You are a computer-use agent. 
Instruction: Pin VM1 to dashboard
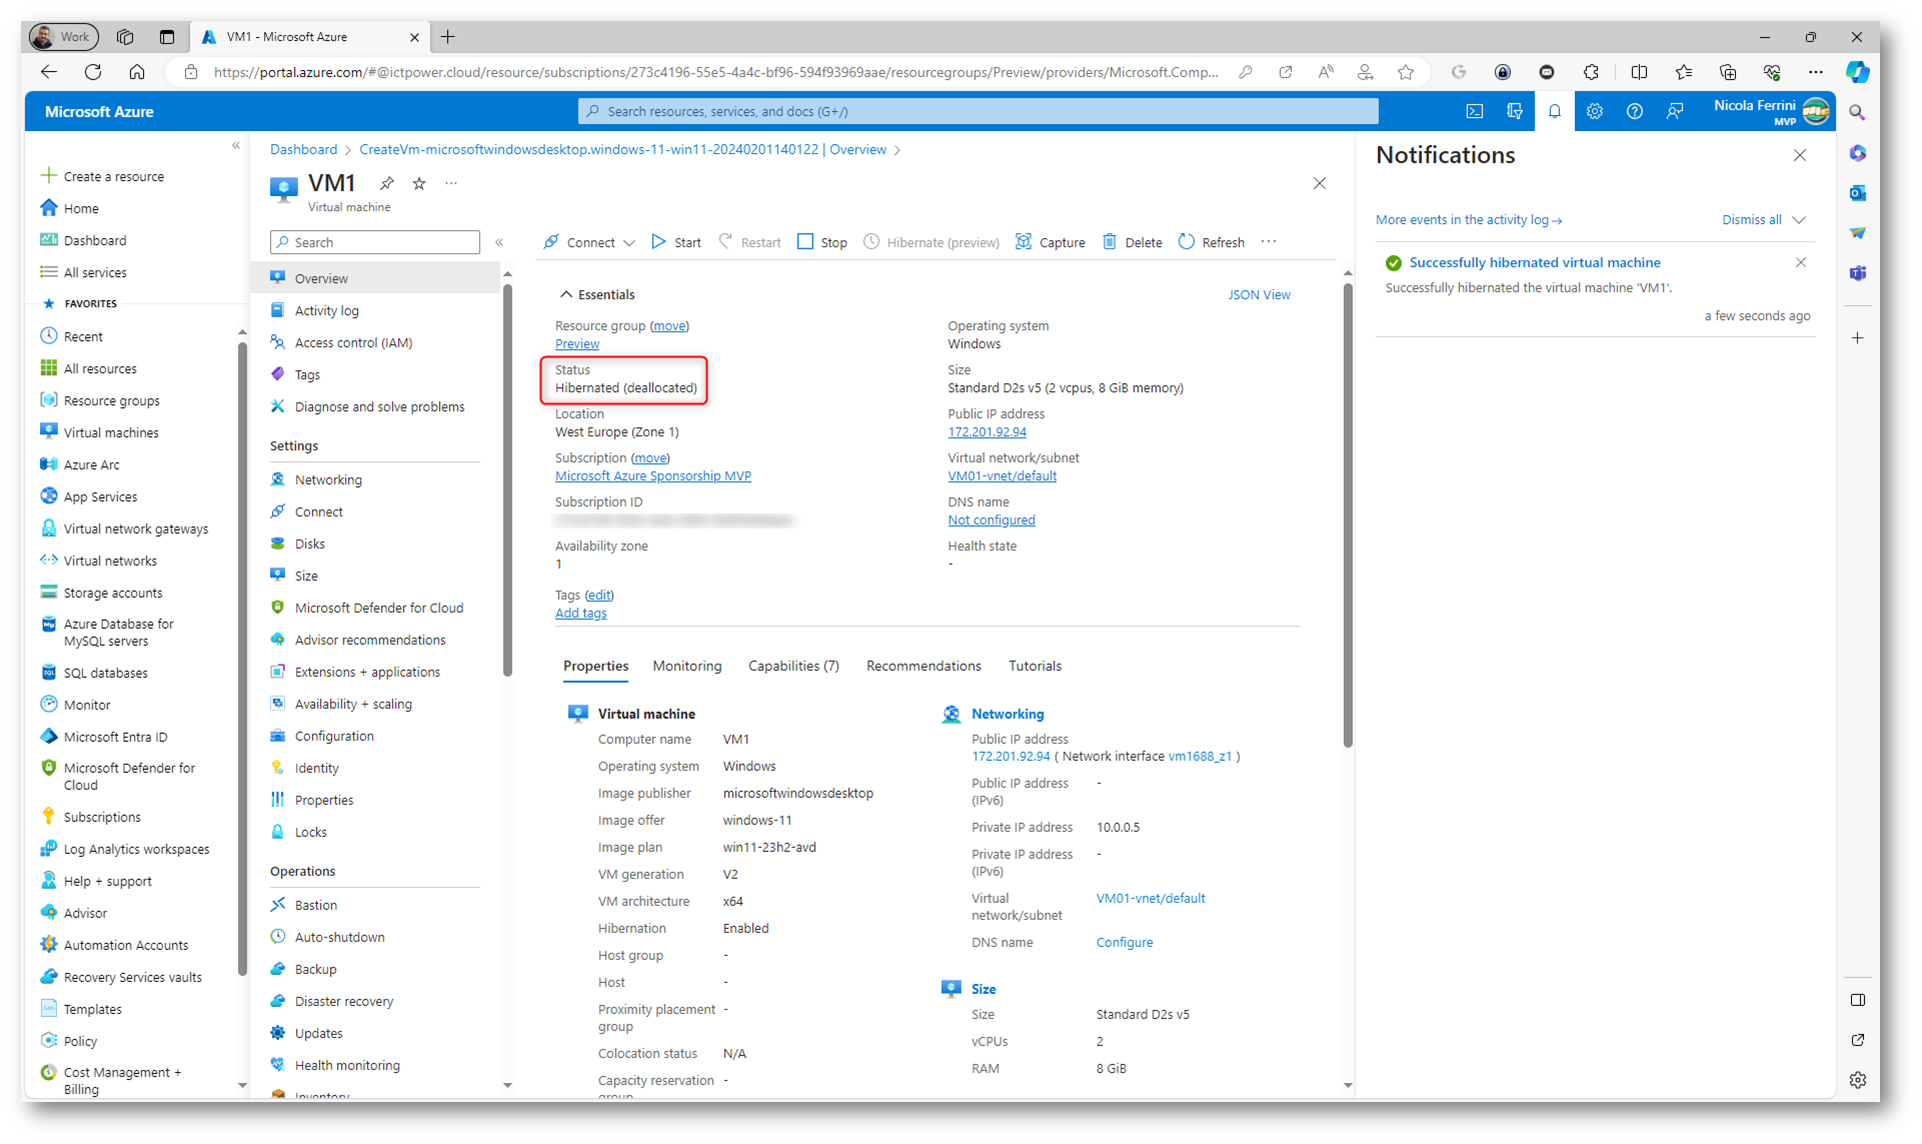(x=387, y=183)
